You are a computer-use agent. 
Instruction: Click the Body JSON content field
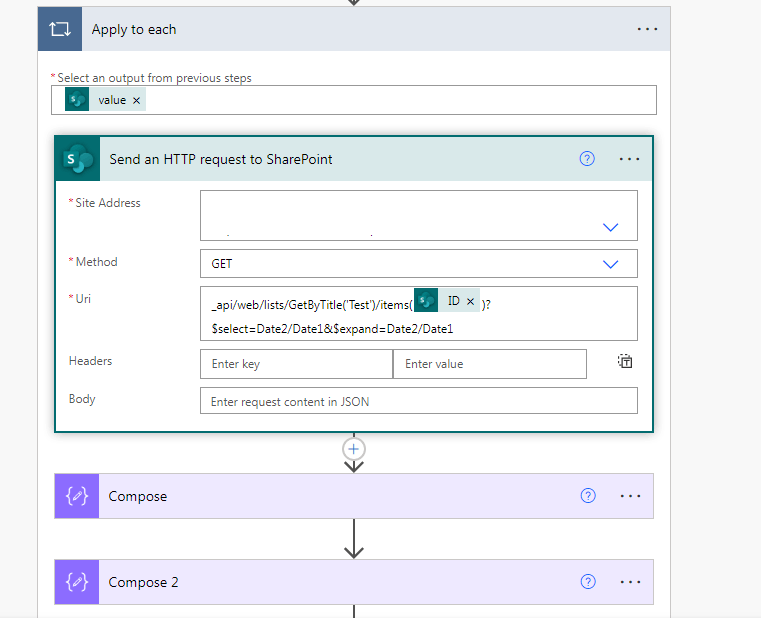click(419, 401)
